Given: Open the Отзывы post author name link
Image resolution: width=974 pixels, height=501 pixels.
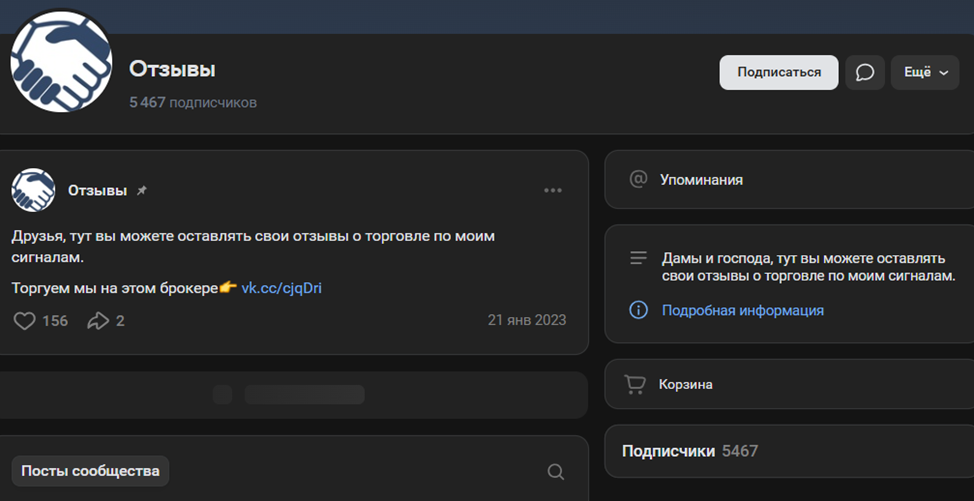Looking at the screenshot, I should pyautogui.click(x=97, y=190).
